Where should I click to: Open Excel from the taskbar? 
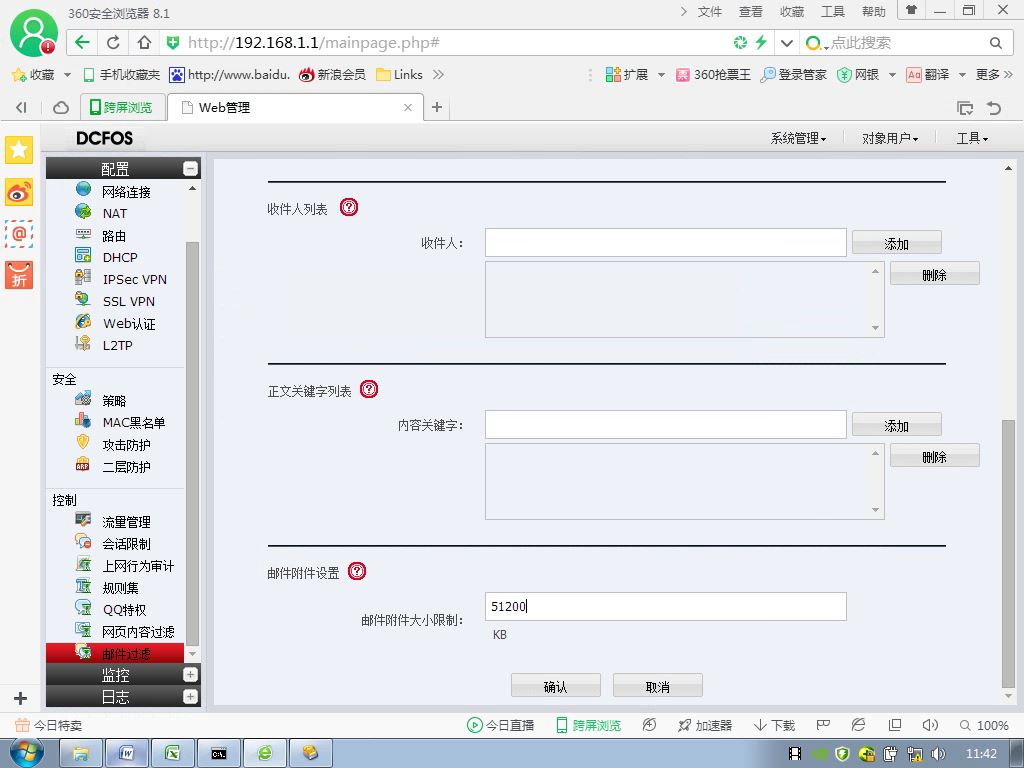click(173, 753)
